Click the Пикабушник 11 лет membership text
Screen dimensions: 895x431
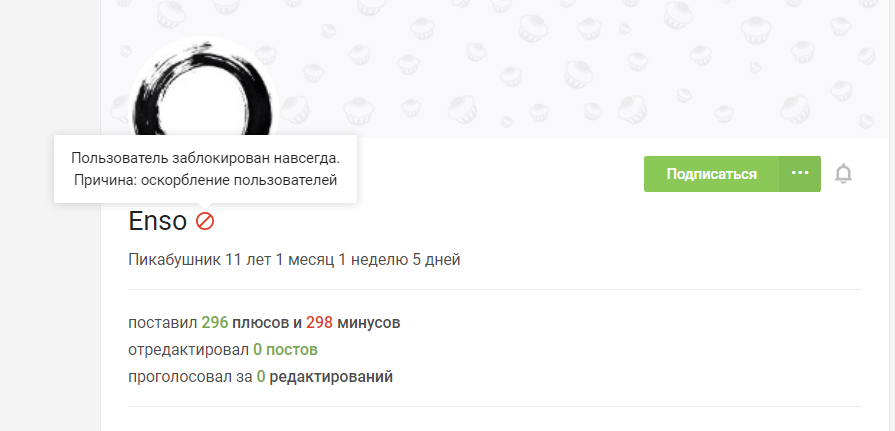coord(295,260)
